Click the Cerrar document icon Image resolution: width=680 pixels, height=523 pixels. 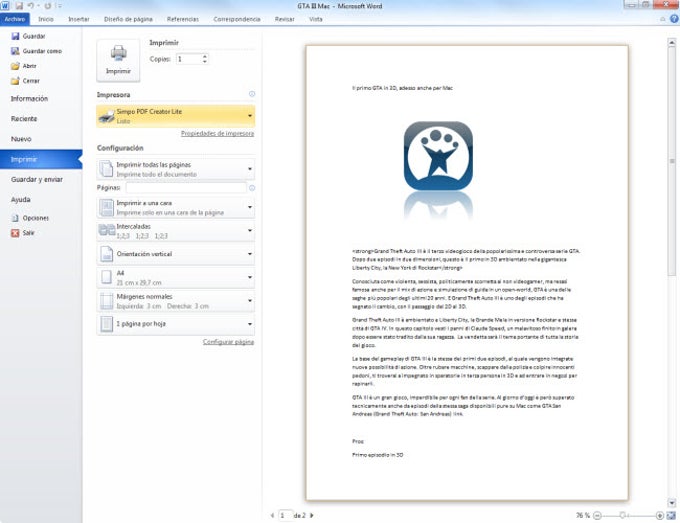tap(15, 81)
